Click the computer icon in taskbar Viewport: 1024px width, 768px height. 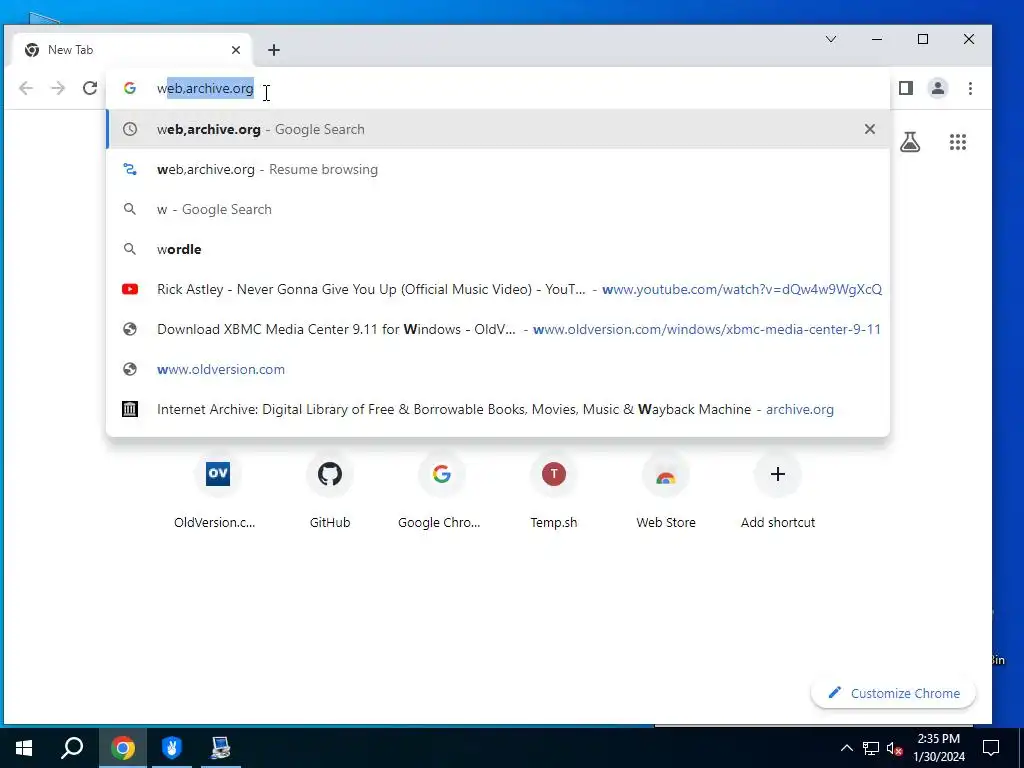tap(221, 747)
